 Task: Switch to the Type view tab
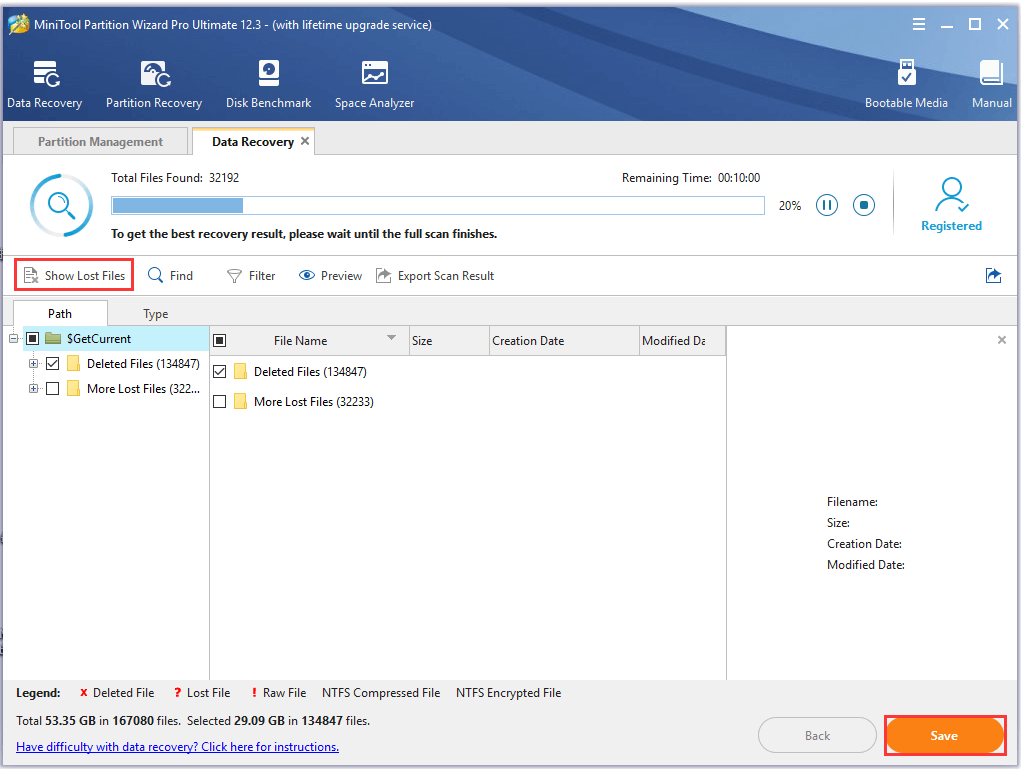click(x=156, y=313)
